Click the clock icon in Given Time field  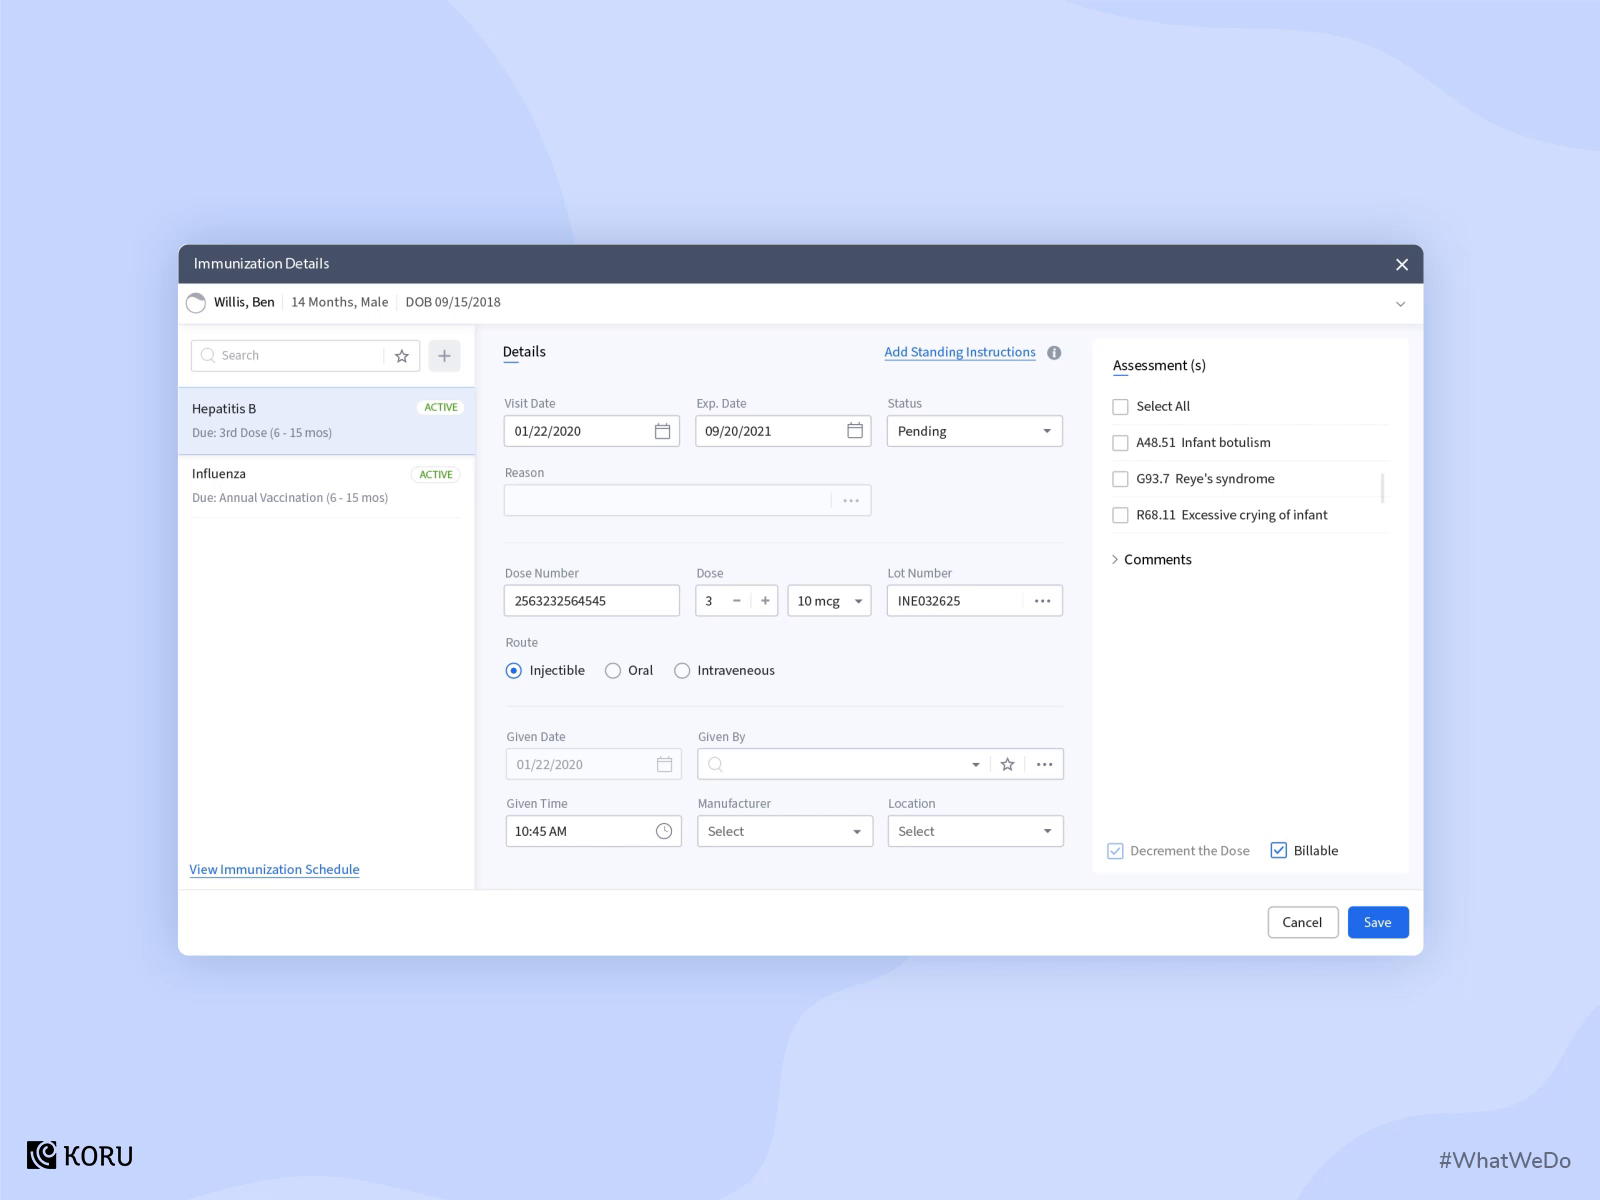coord(663,831)
